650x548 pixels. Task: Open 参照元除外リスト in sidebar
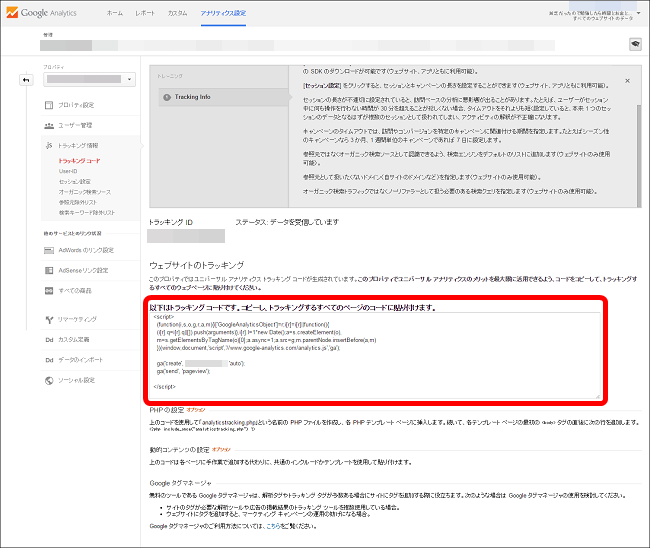point(78,202)
